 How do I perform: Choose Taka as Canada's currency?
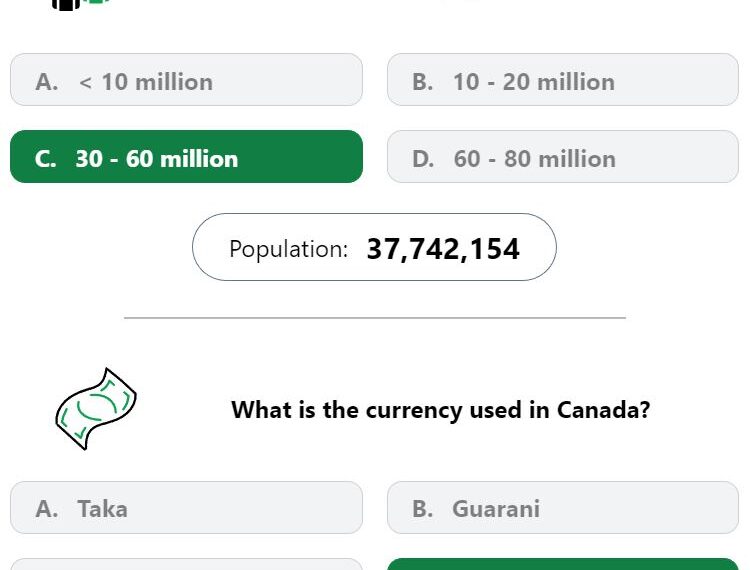click(x=186, y=507)
